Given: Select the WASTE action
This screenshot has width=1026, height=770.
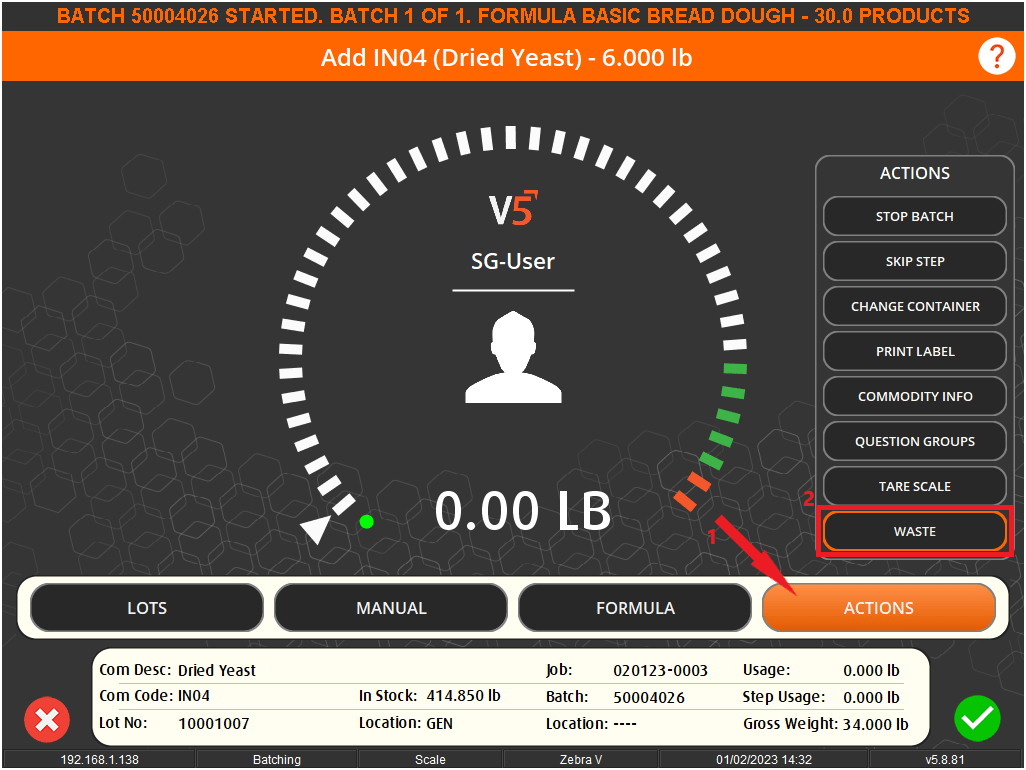Looking at the screenshot, I should click(914, 531).
